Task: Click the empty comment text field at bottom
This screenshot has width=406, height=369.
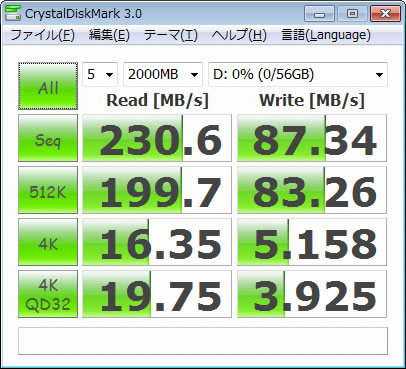Action: 203,341
